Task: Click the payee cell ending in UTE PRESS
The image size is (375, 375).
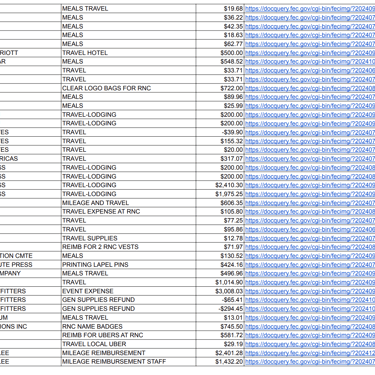Action: pos(31,265)
